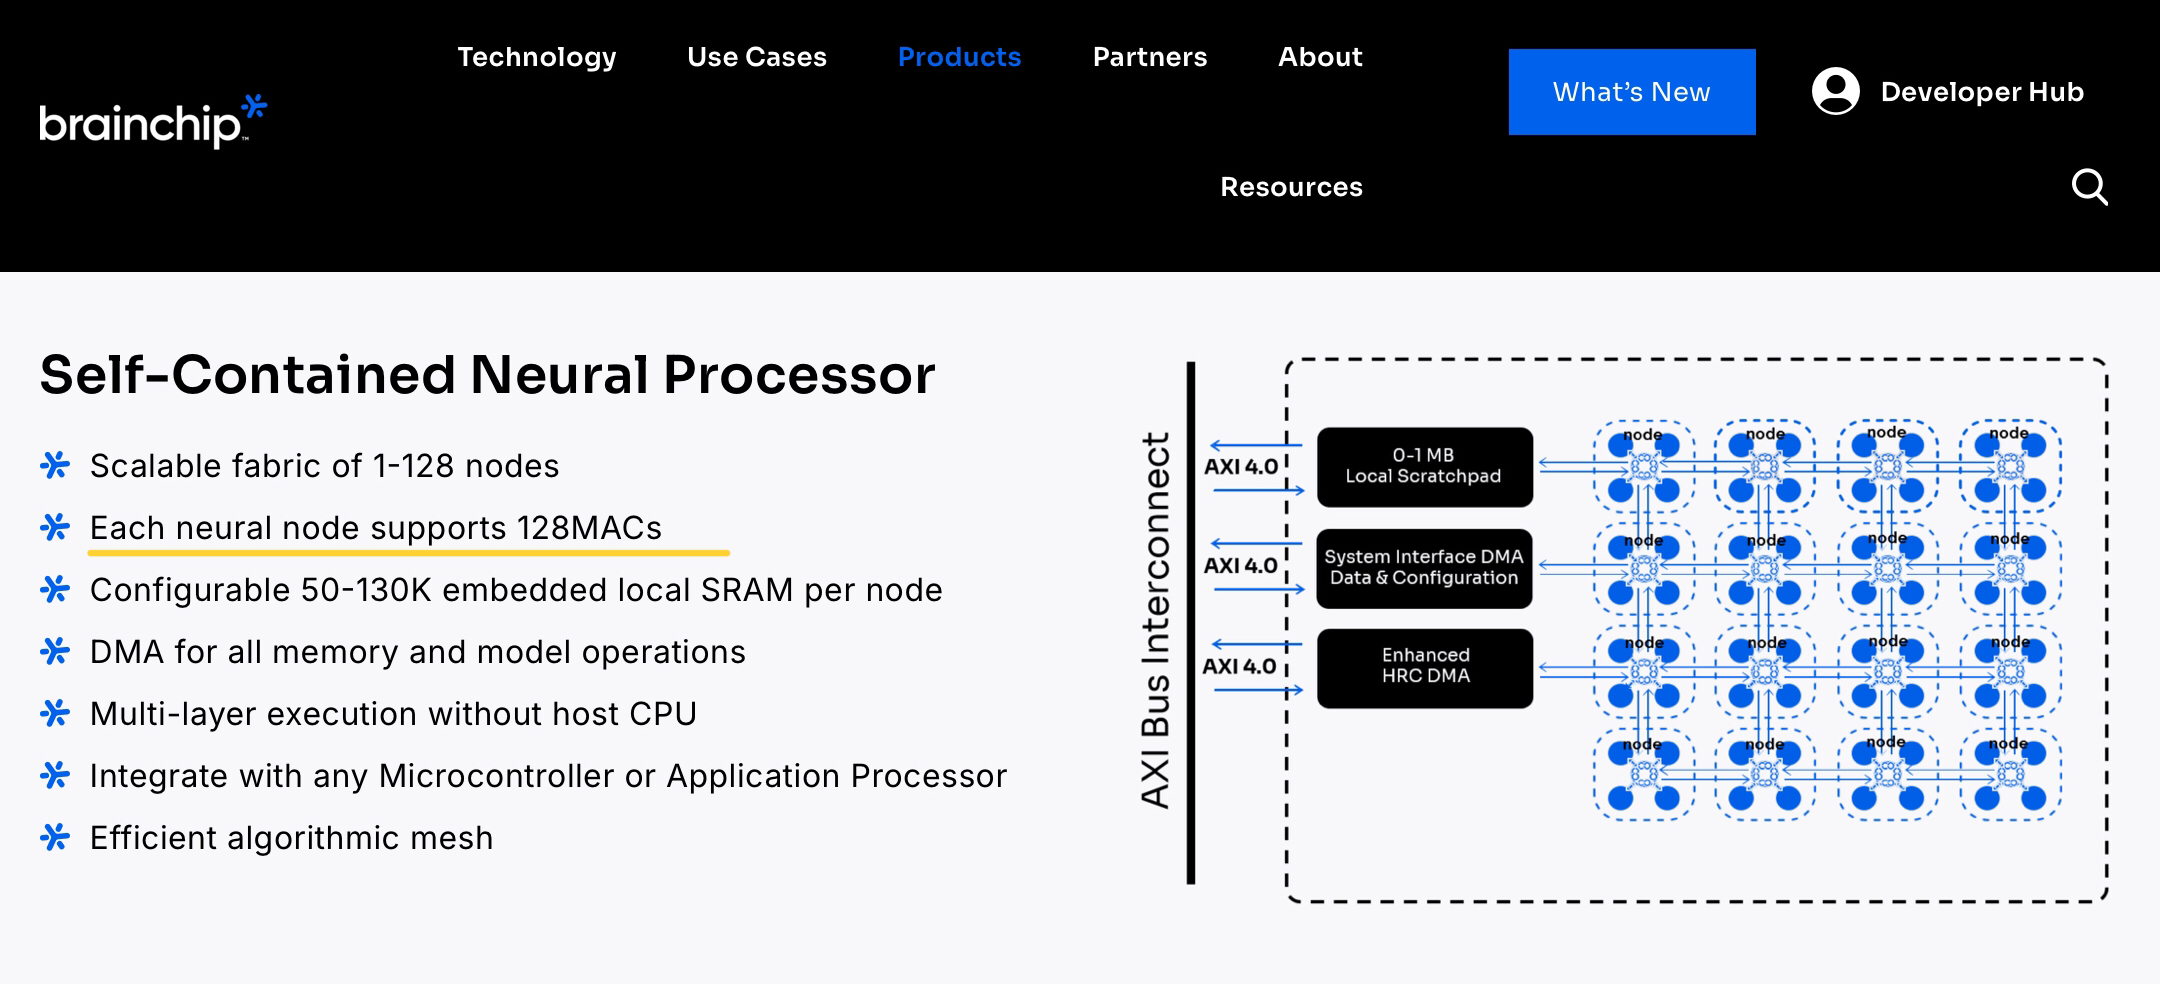Screen dimensions: 2160x984
Task: Click bullet star icon beside Each neural node
Action: click(55, 527)
